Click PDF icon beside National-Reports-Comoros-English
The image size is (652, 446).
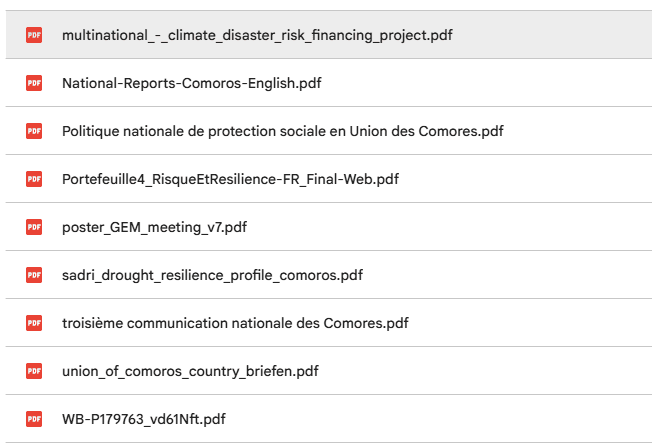point(34,83)
